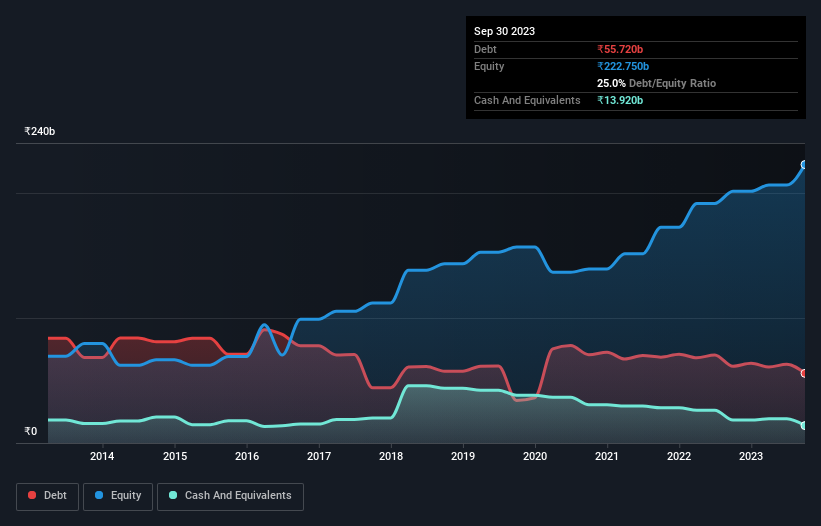Click the ₹240b y-axis label
The image size is (821, 526).
[x=40, y=131]
